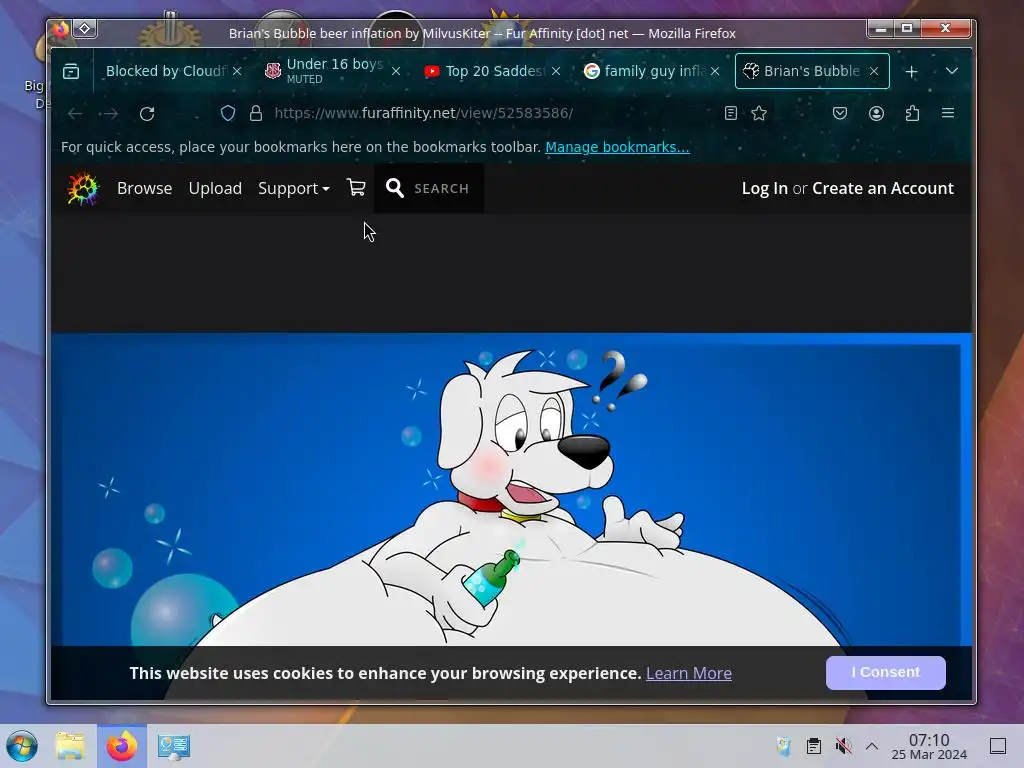Save page to Pocket

click(840, 113)
